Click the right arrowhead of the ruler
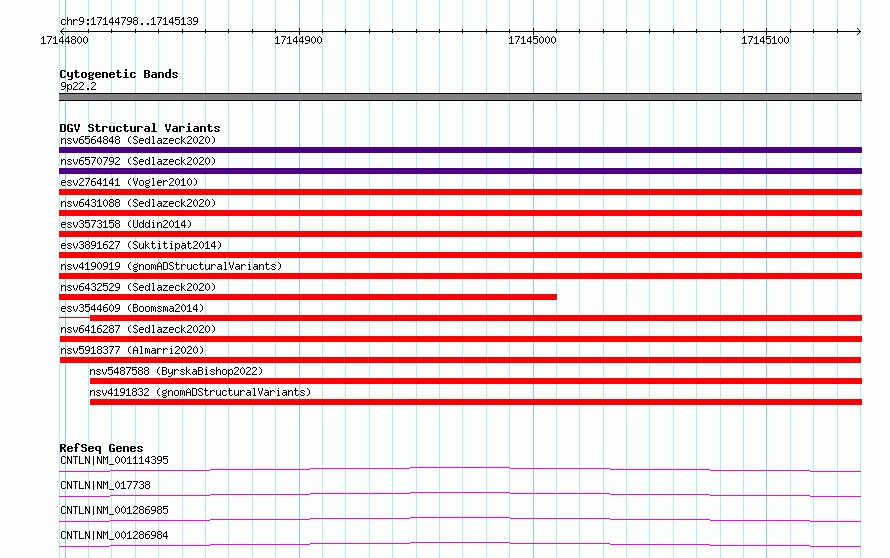This screenshot has width=890, height=558. [859, 31]
